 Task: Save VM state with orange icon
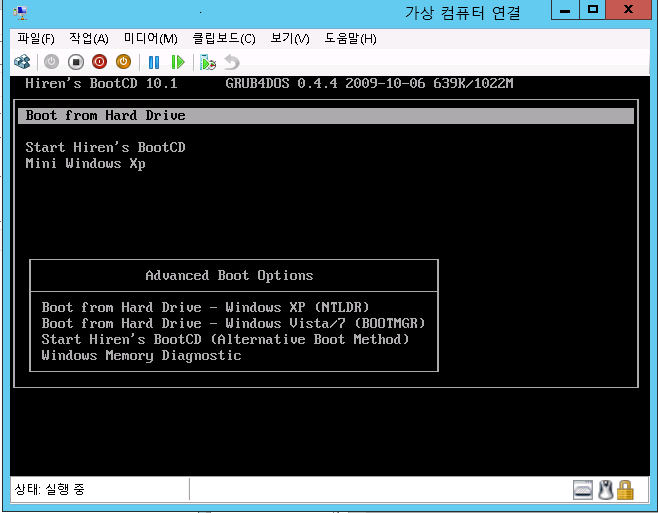coord(123,62)
